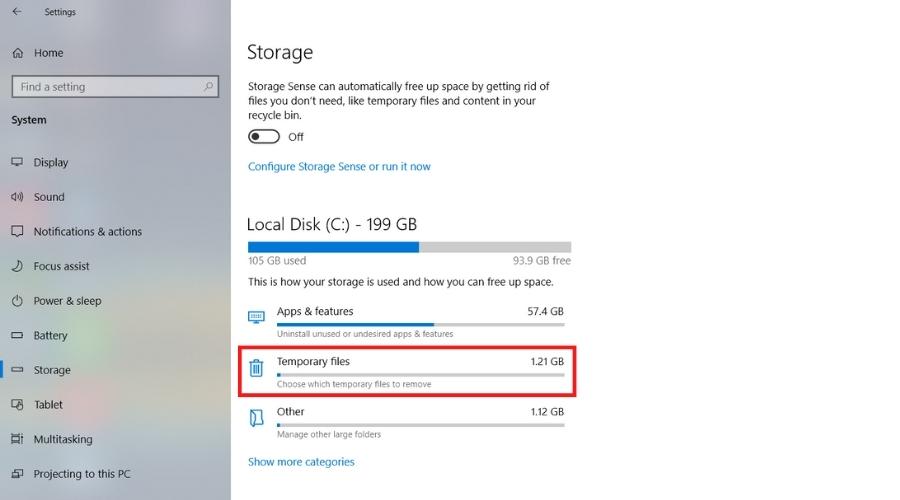Click the Apps & features icon
900x500 pixels.
pos(256,317)
